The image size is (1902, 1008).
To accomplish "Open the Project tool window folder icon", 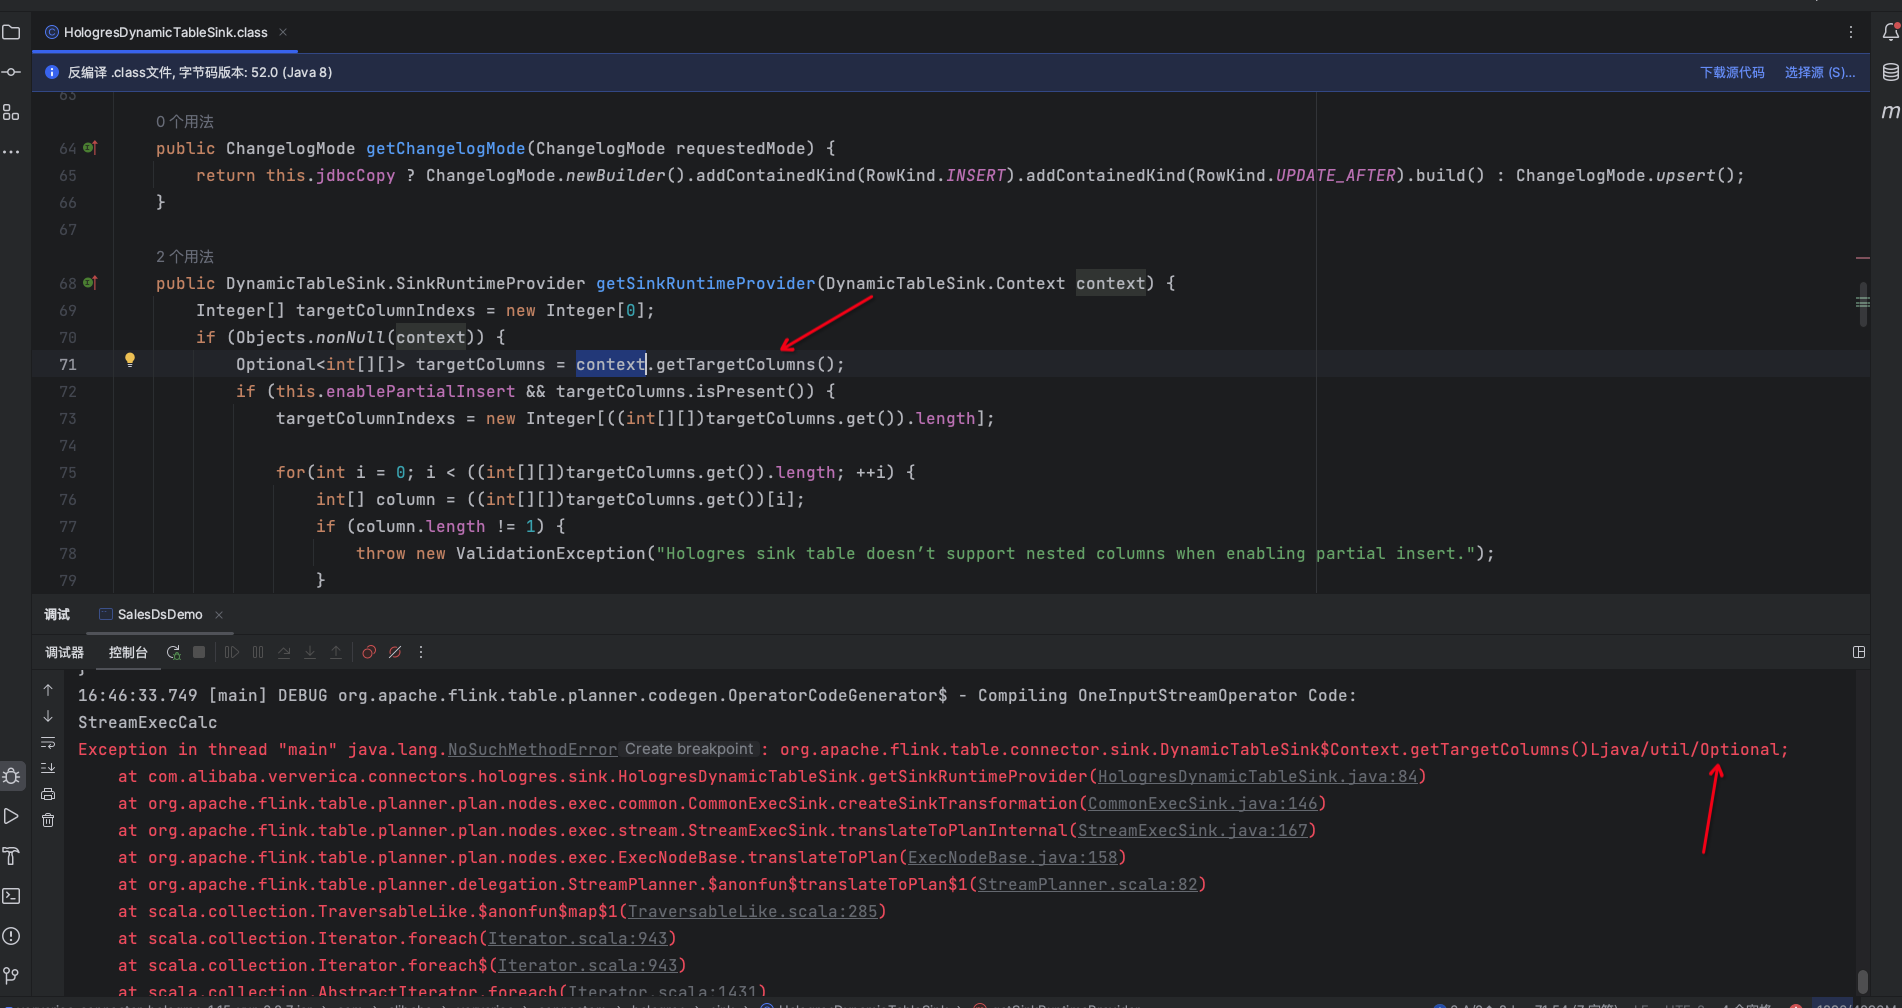I will point(11,32).
